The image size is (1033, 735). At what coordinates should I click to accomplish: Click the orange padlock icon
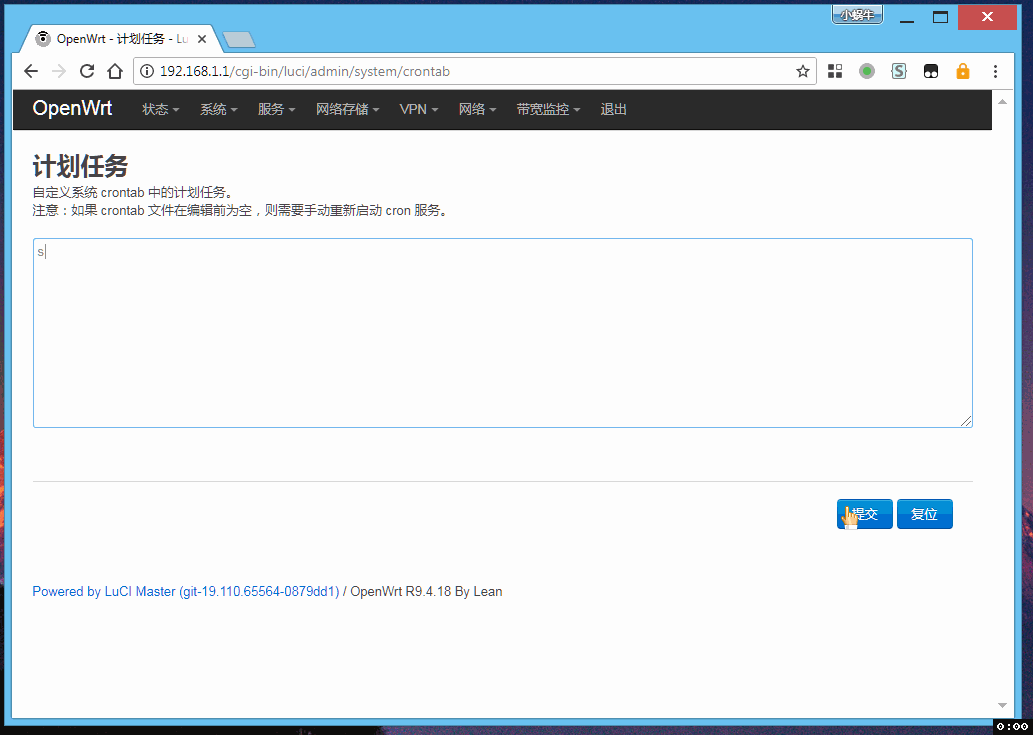coord(962,71)
